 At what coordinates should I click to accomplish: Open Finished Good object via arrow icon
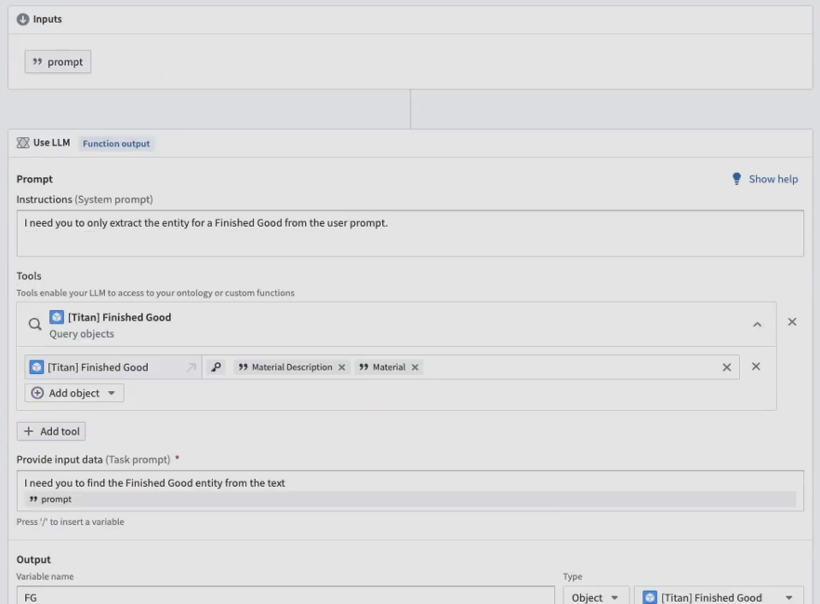pos(191,368)
